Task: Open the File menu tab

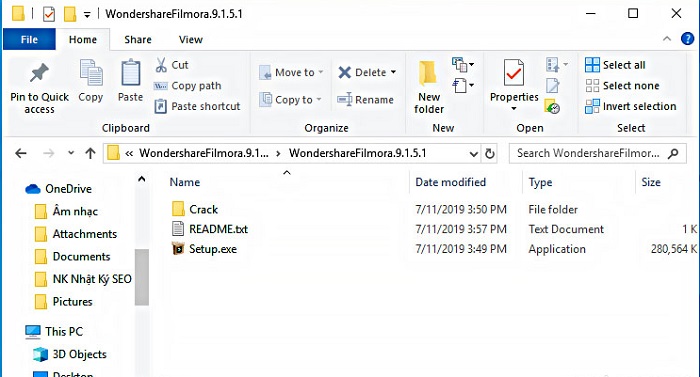Action: click(29, 40)
